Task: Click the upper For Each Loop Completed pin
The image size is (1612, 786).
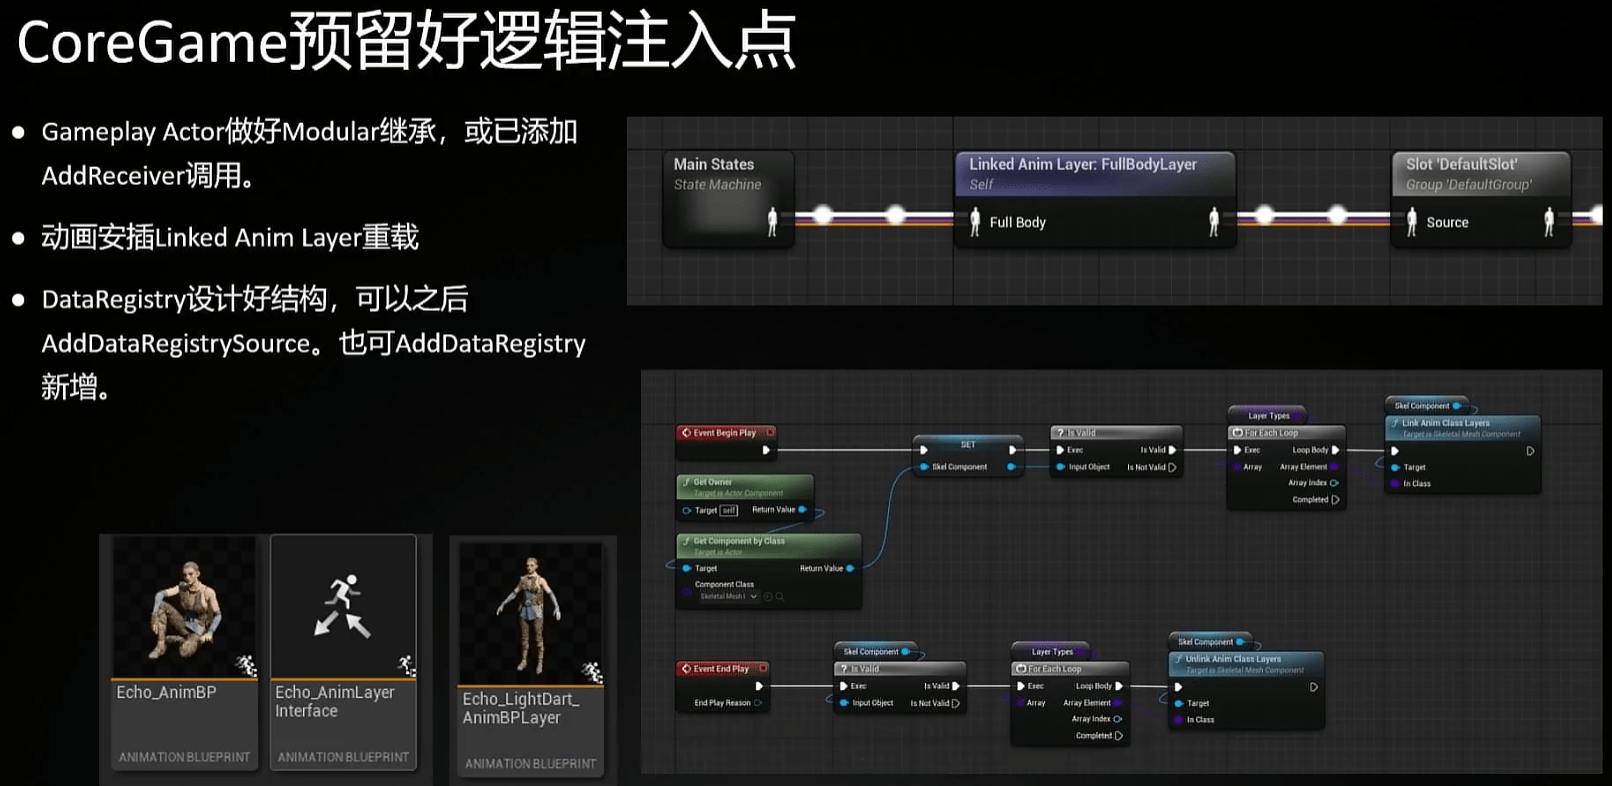Action: pos(1335,500)
